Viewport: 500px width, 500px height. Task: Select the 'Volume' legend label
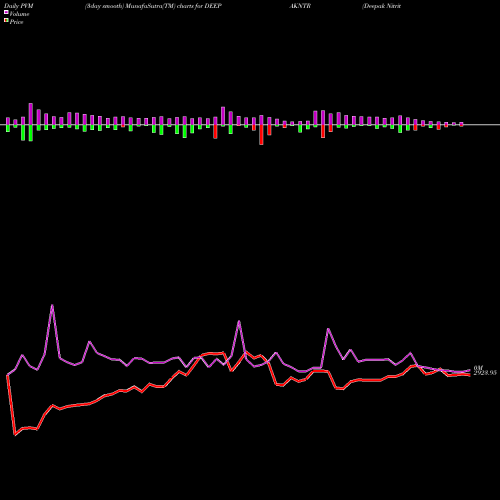point(19,14)
